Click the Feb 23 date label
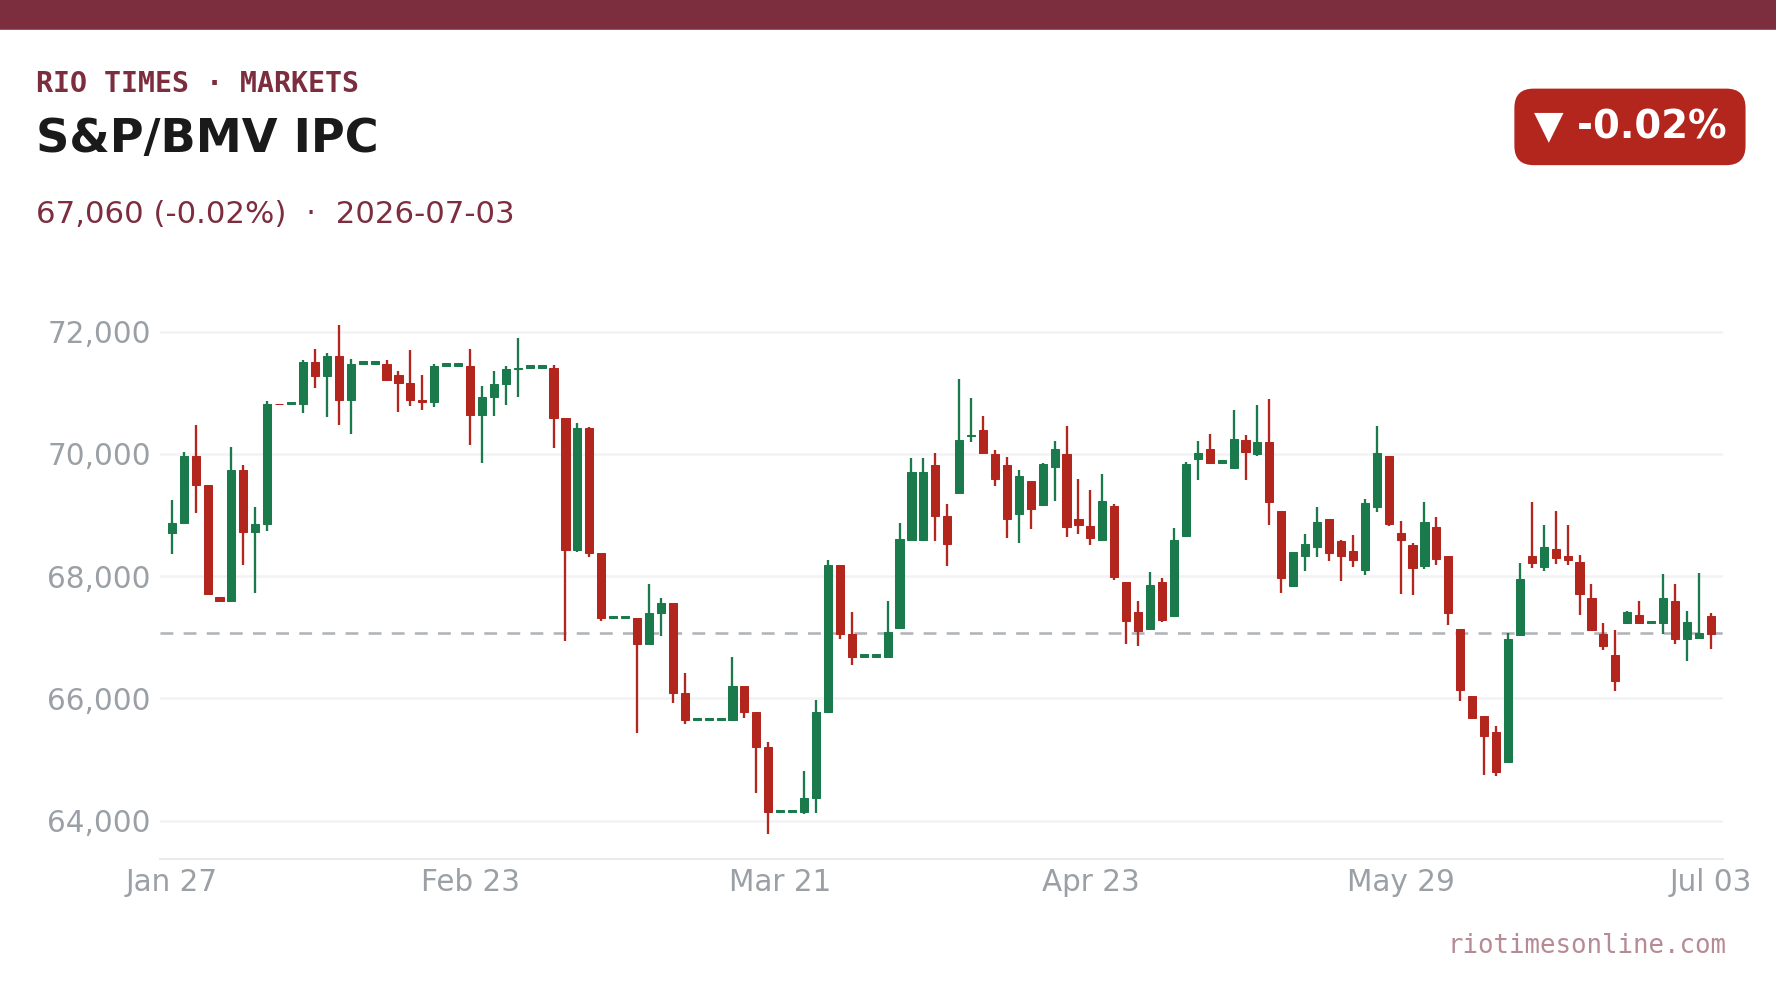1776x999 pixels. [x=470, y=882]
